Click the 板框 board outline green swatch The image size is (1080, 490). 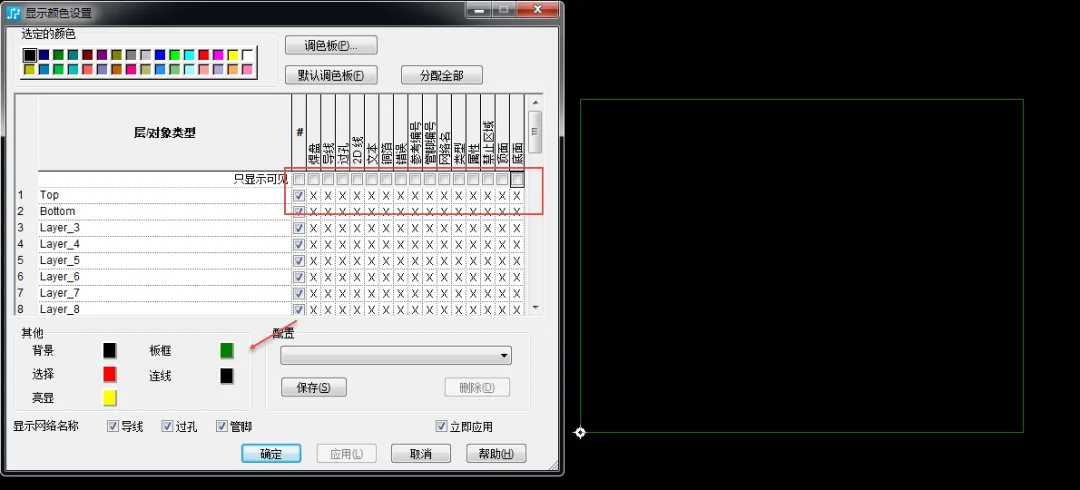227,351
